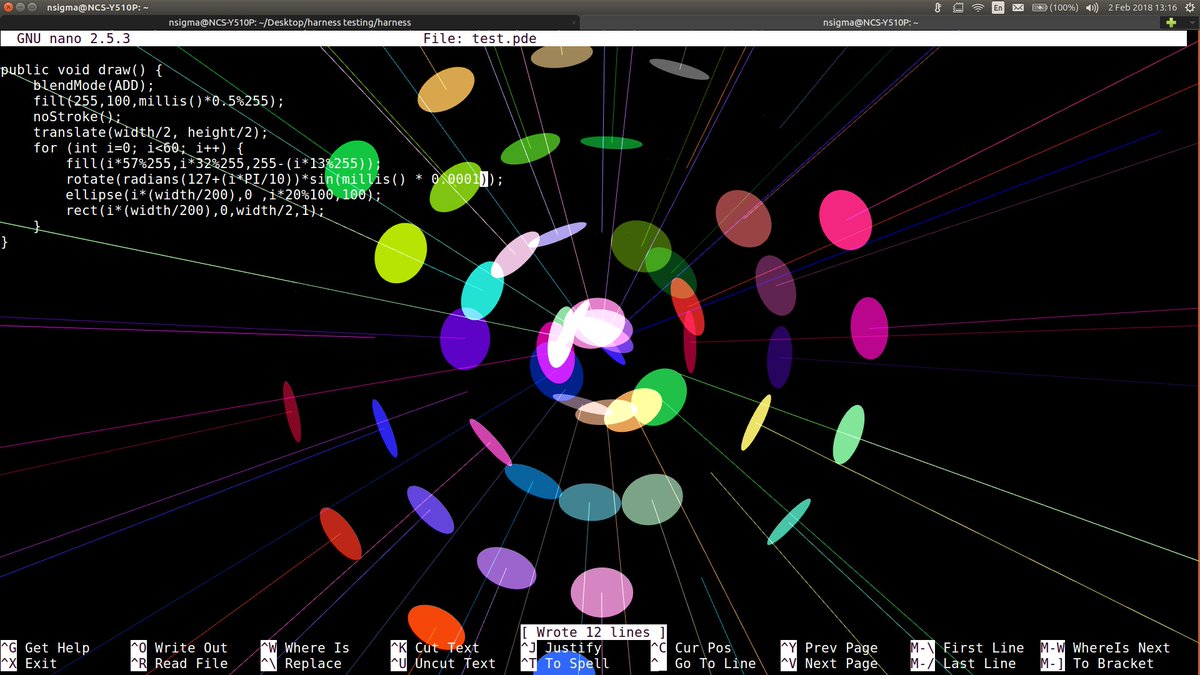Click the ^W Where Is shortcut label

point(305,648)
